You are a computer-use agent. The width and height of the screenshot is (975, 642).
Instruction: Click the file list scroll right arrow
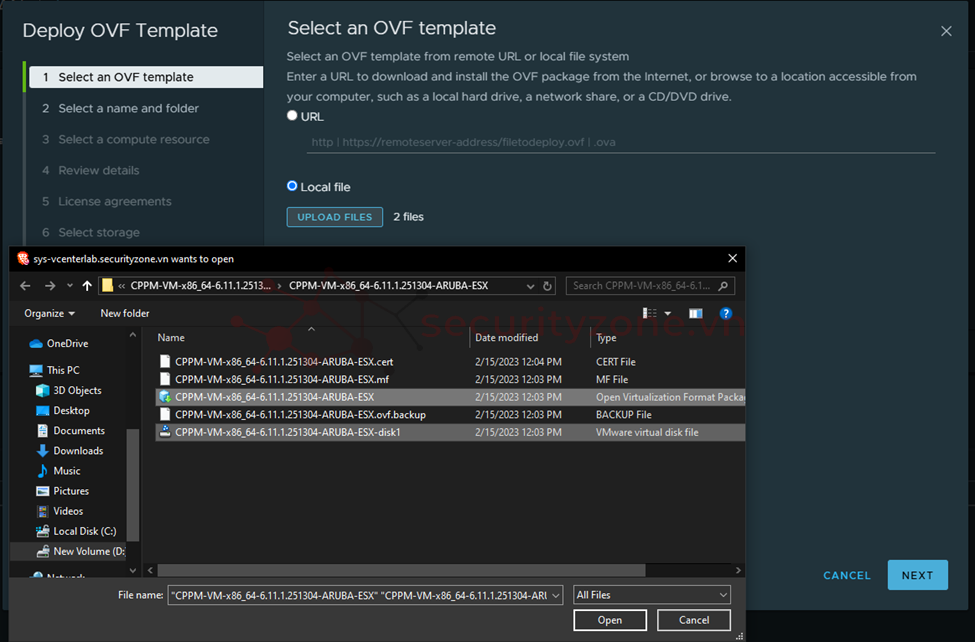tap(738, 570)
